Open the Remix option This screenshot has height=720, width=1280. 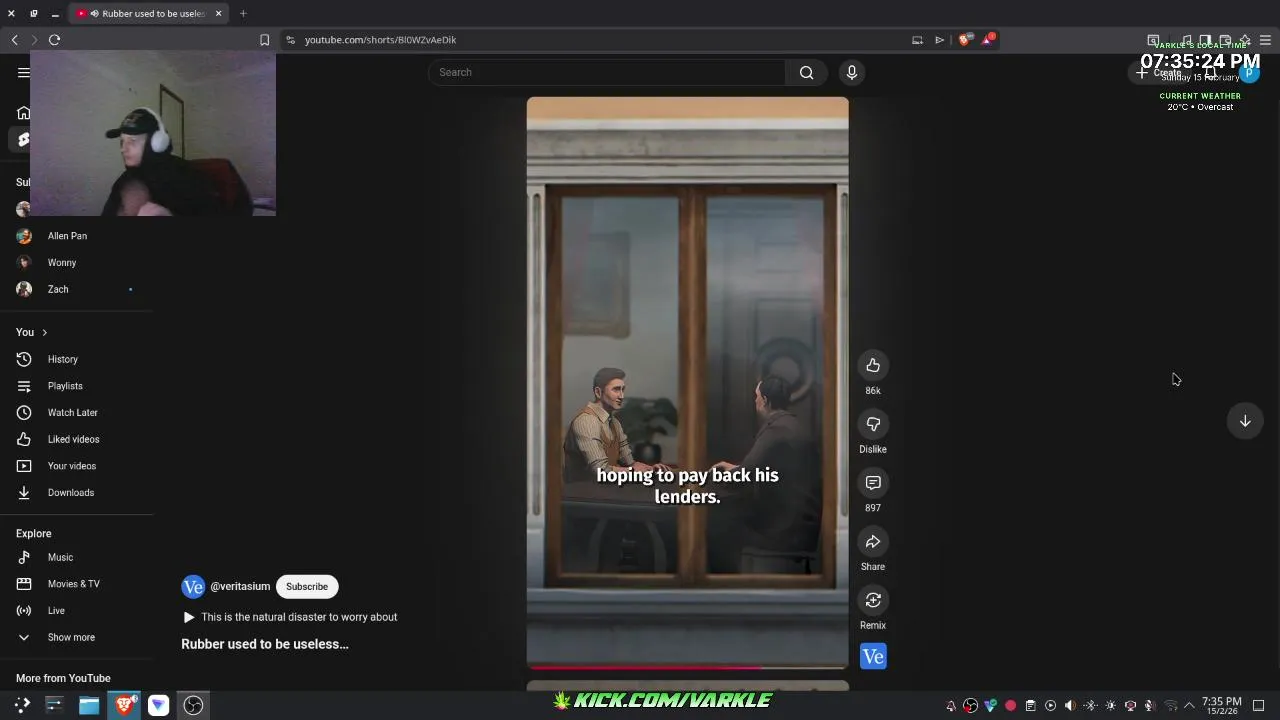873,600
